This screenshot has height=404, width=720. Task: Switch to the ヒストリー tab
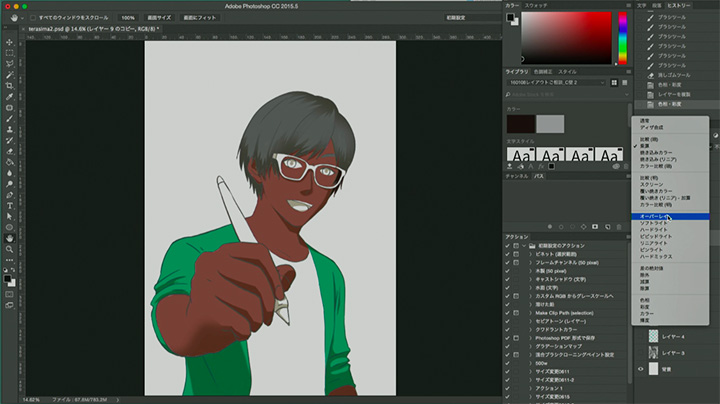pyautogui.click(x=679, y=6)
